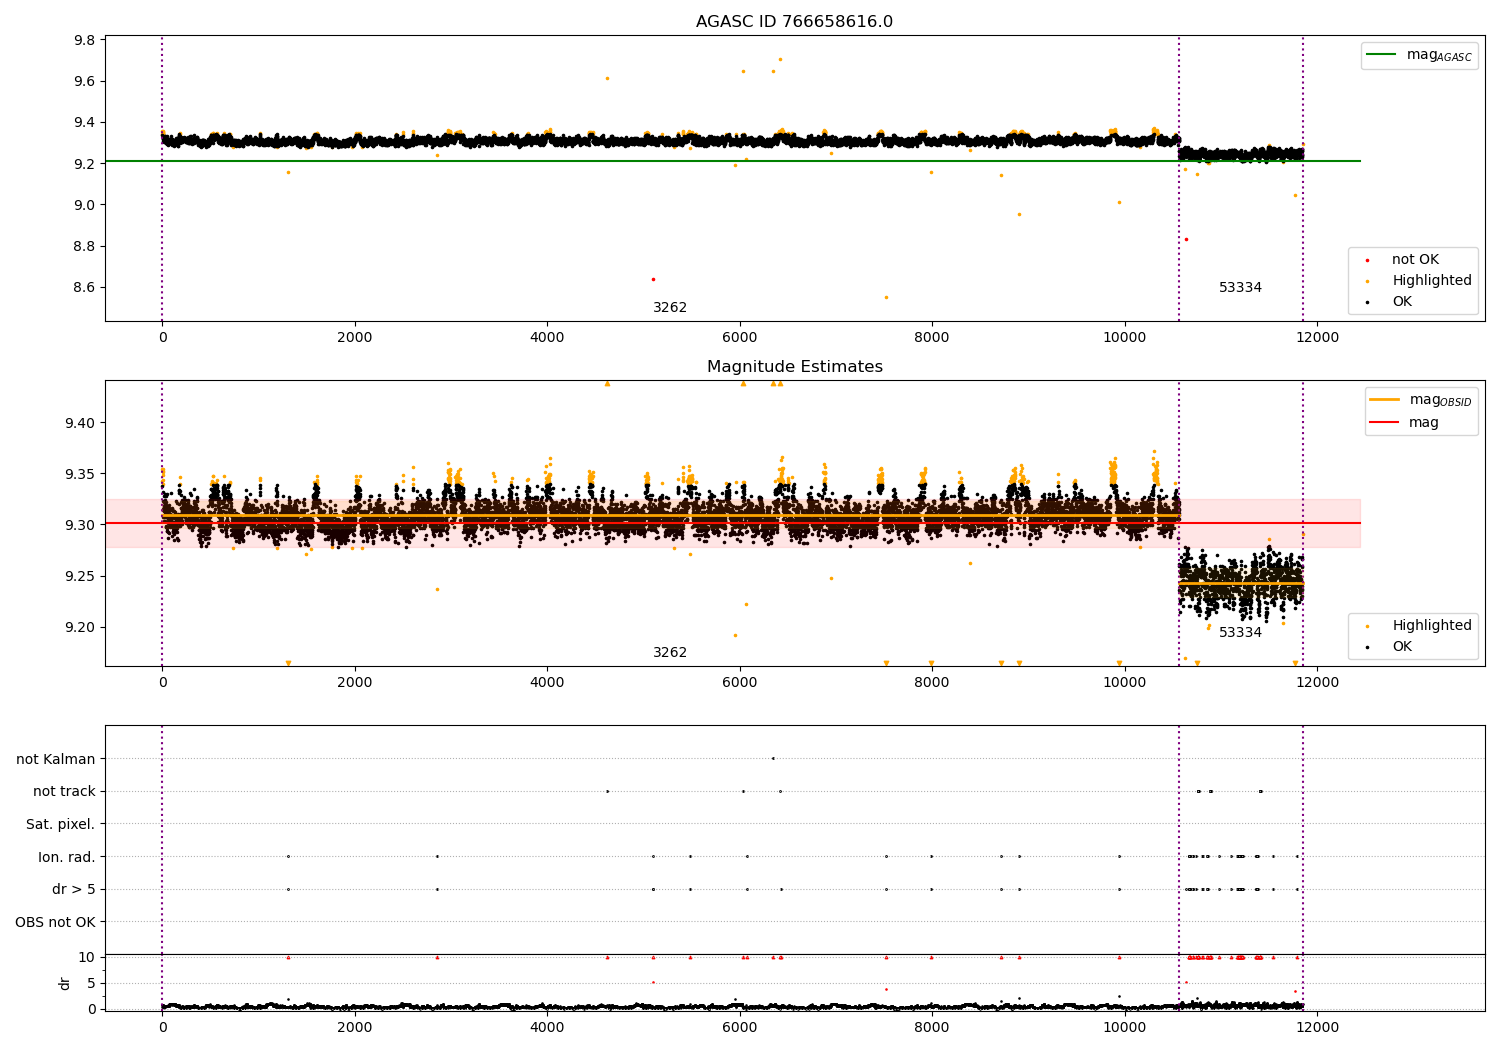This screenshot has width=1500, height=1050.
Task: Click the 9.35 tick on Magnitude Estimates axis
Action: 81,474
